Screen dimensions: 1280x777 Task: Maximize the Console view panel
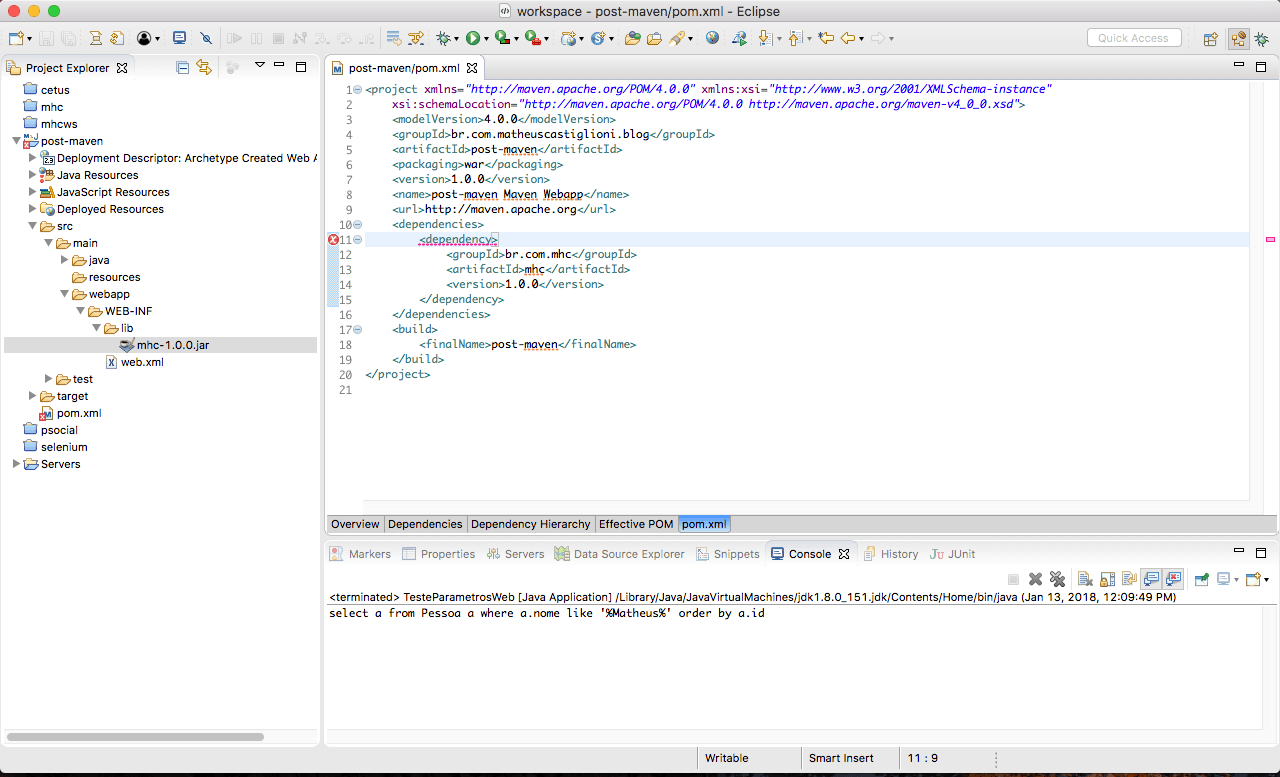[x=1263, y=552]
